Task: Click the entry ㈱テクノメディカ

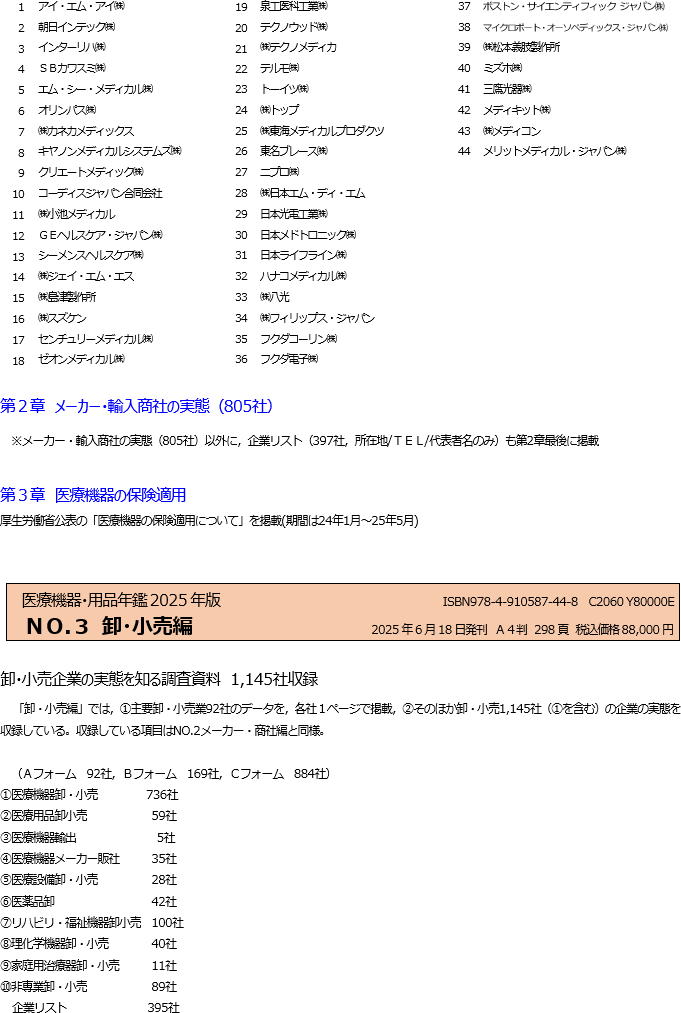Action: (299, 47)
